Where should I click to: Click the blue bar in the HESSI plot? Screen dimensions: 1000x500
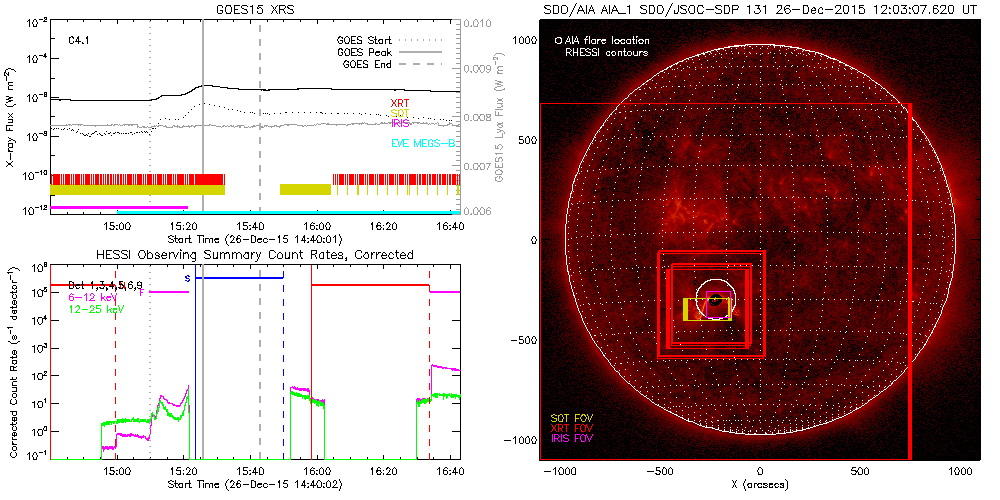(240, 278)
